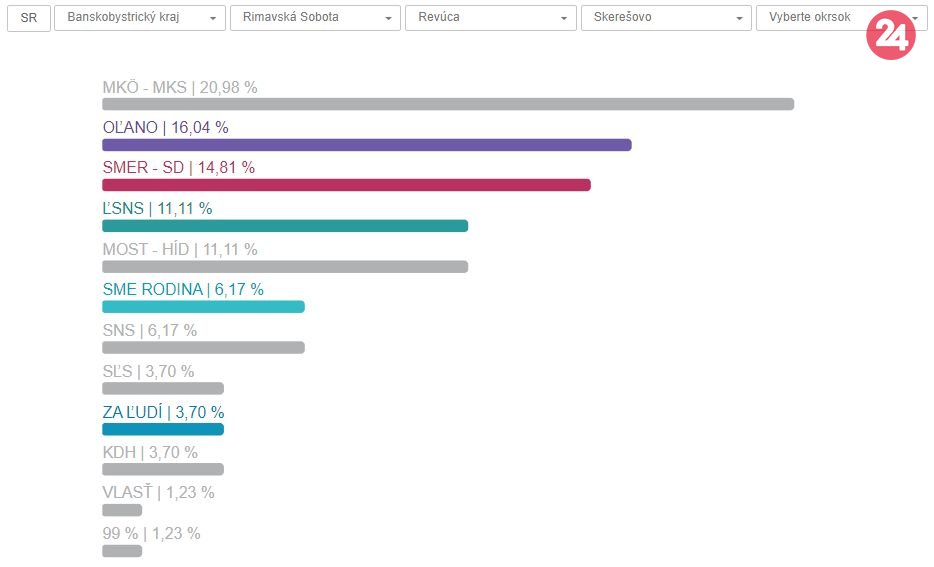Viewport: 934px width, 567px height.
Task: Click the crimson SMER - SD bar
Action: [x=346, y=185]
